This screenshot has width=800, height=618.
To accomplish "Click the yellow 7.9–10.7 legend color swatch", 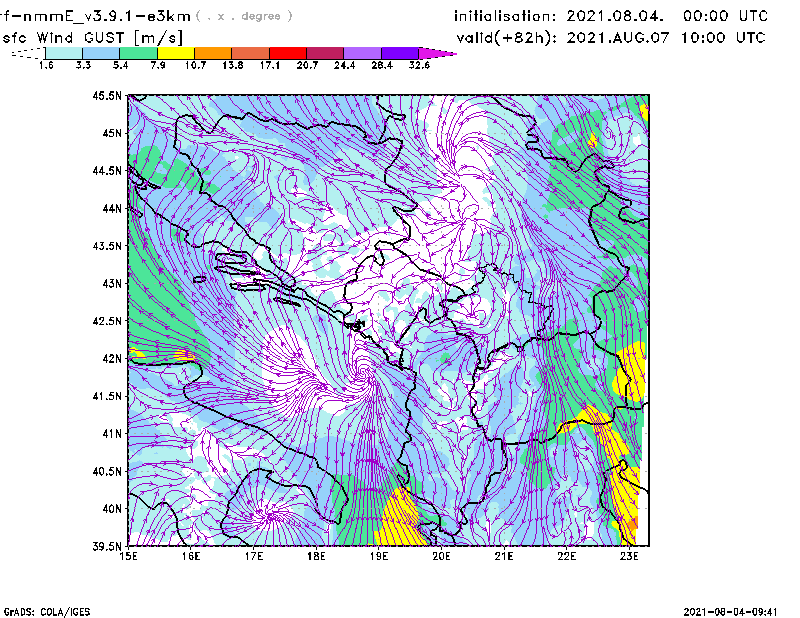I will pyautogui.click(x=176, y=53).
